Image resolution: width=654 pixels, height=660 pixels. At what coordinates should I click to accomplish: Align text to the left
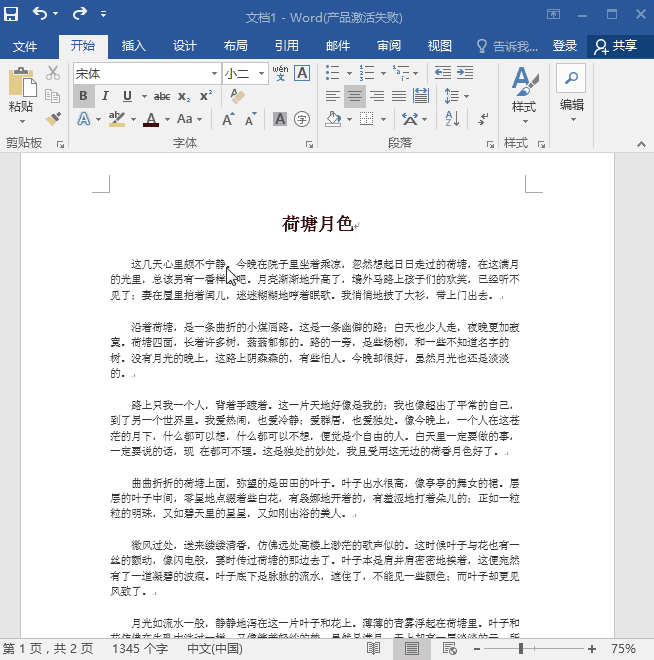coord(332,96)
